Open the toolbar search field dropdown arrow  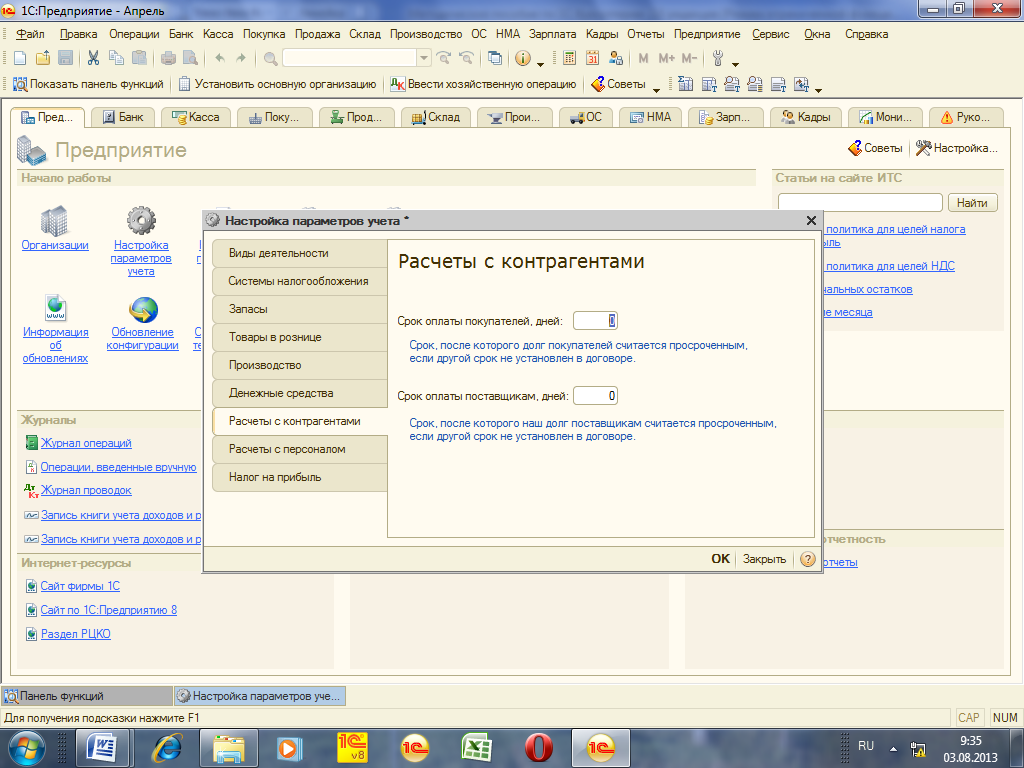click(x=424, y=58)
